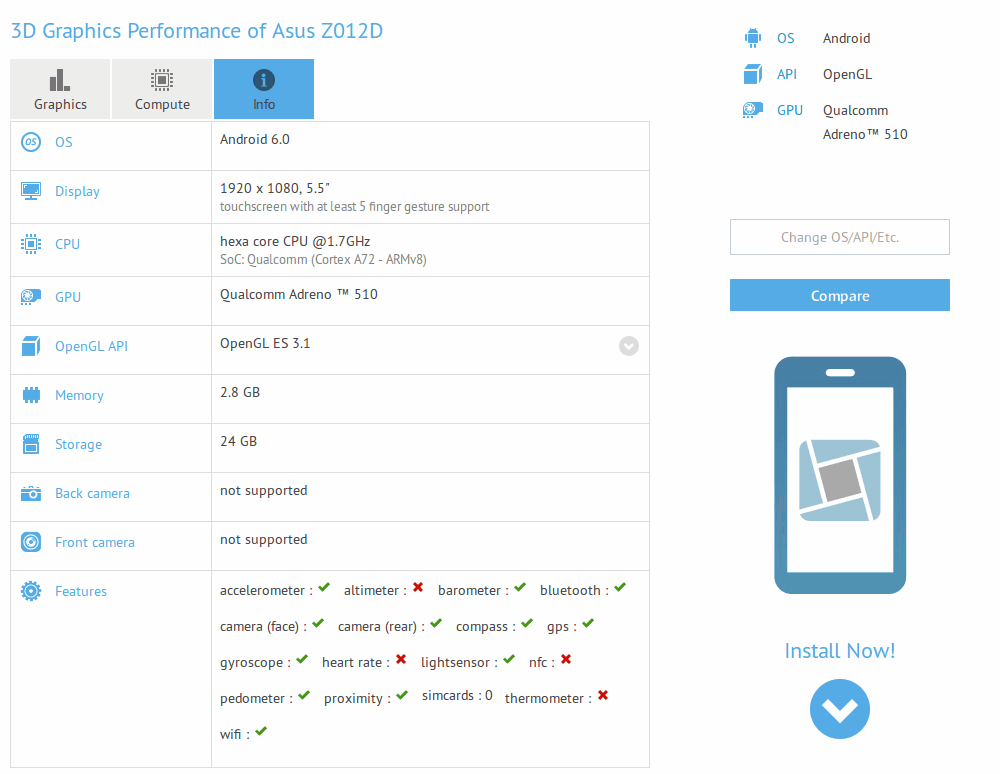The image size is (1000, 774).
Task: Click the Install Now! link
Action: (x=839, y=651)
